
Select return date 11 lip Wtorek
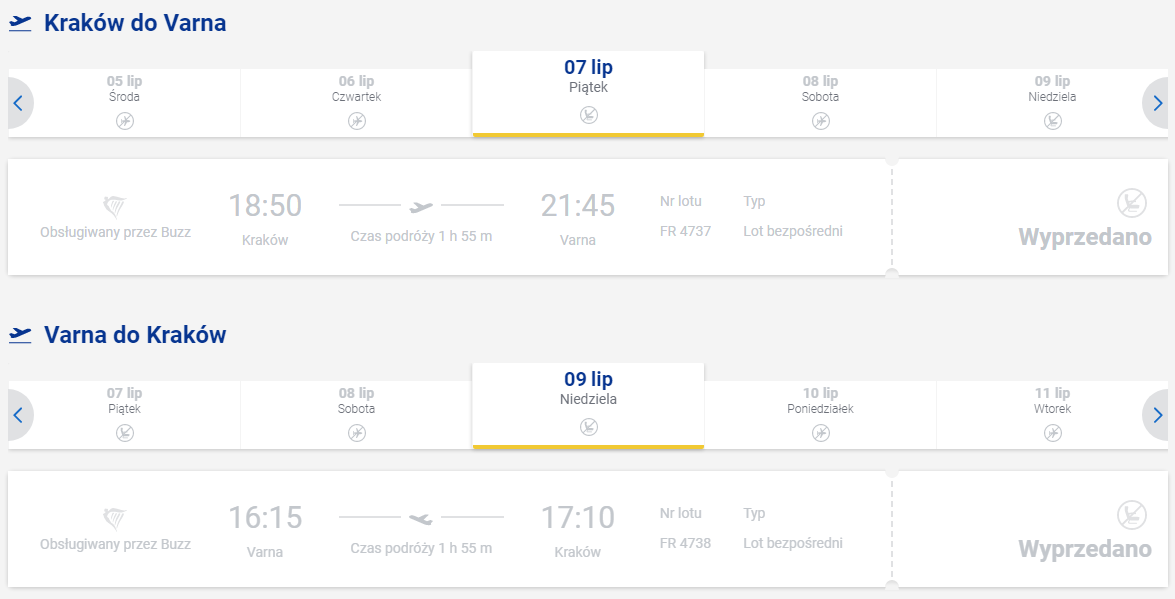(x=1052, y=415)
